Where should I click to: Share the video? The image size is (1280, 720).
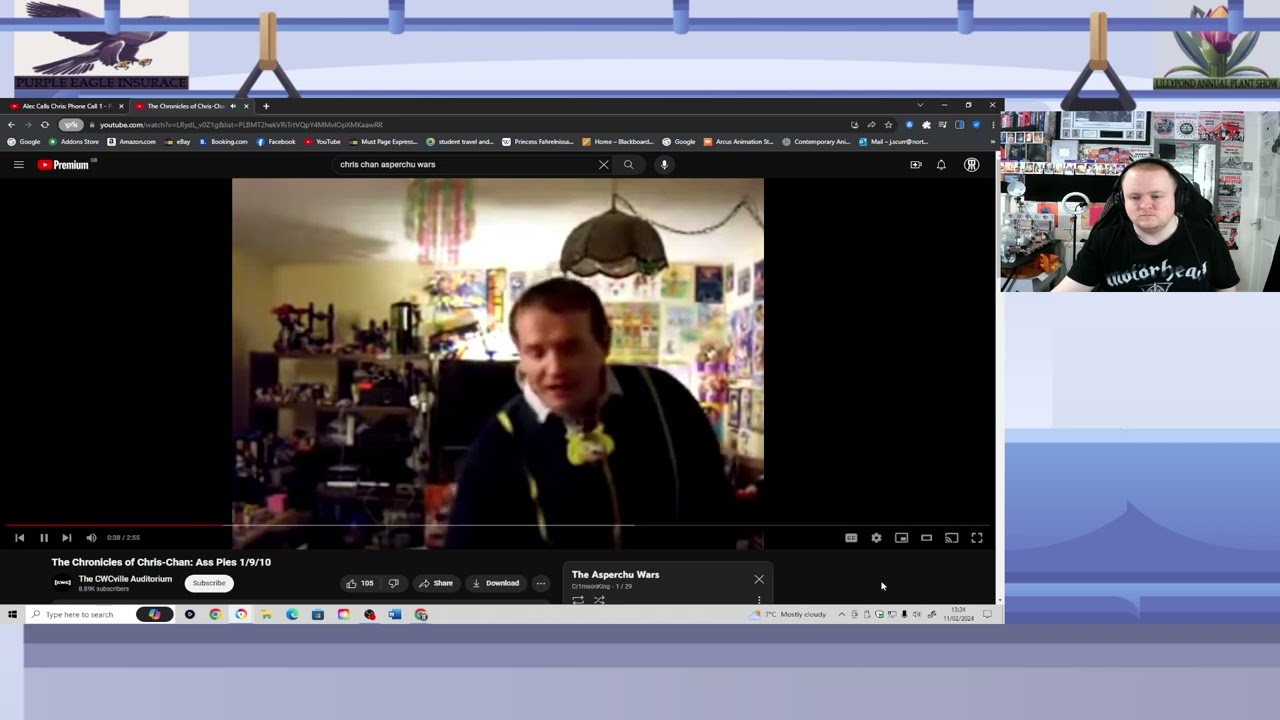436,583
